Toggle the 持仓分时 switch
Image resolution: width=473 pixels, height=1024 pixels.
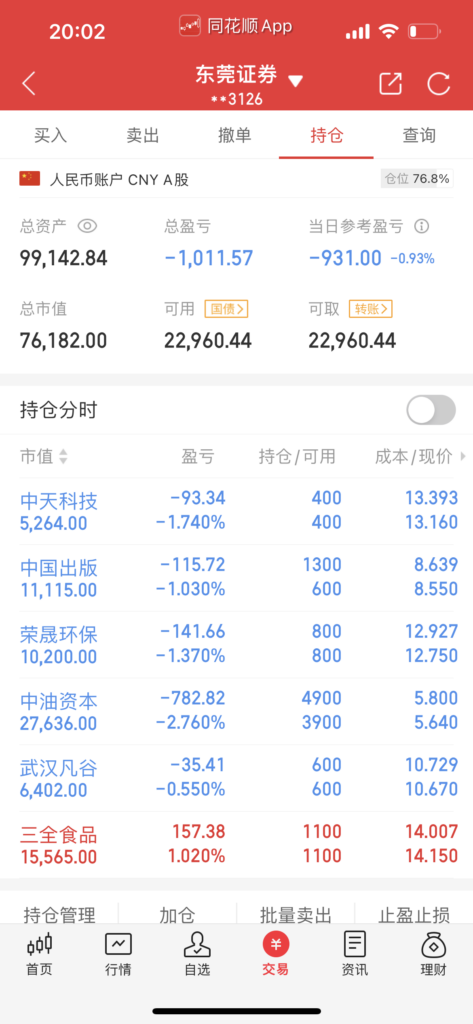(x=431, y=410)
